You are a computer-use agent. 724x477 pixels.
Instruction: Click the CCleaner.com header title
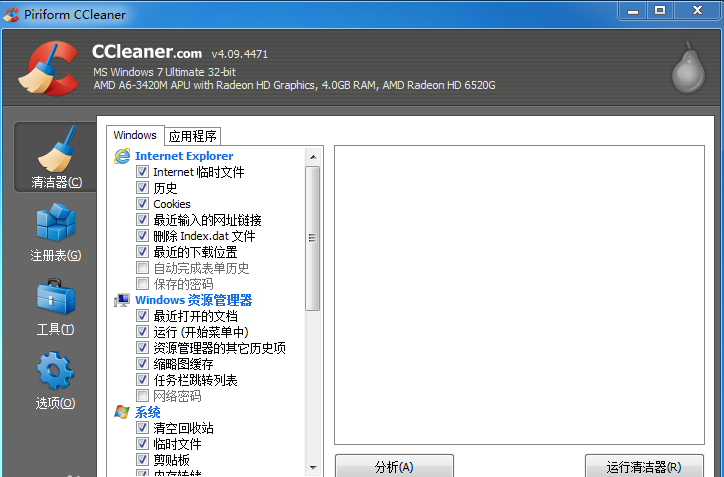(147, 52)
